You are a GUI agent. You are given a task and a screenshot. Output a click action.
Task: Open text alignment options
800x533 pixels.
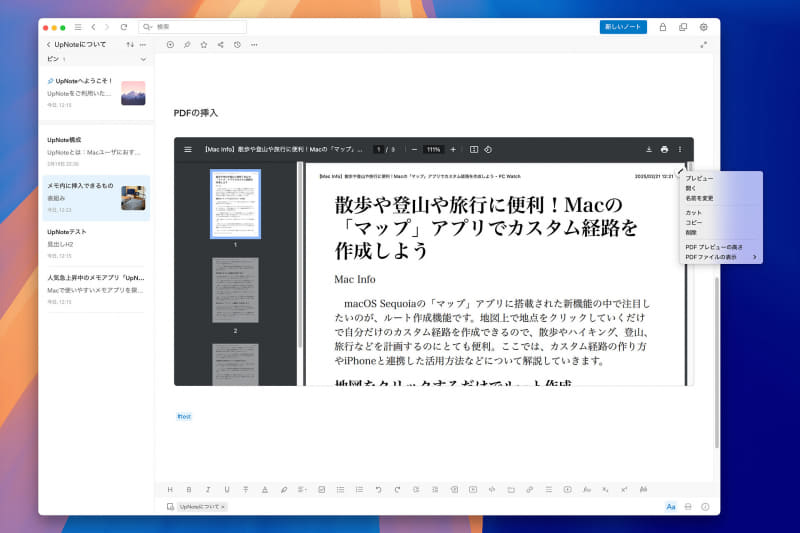click(x=302, y=490)
